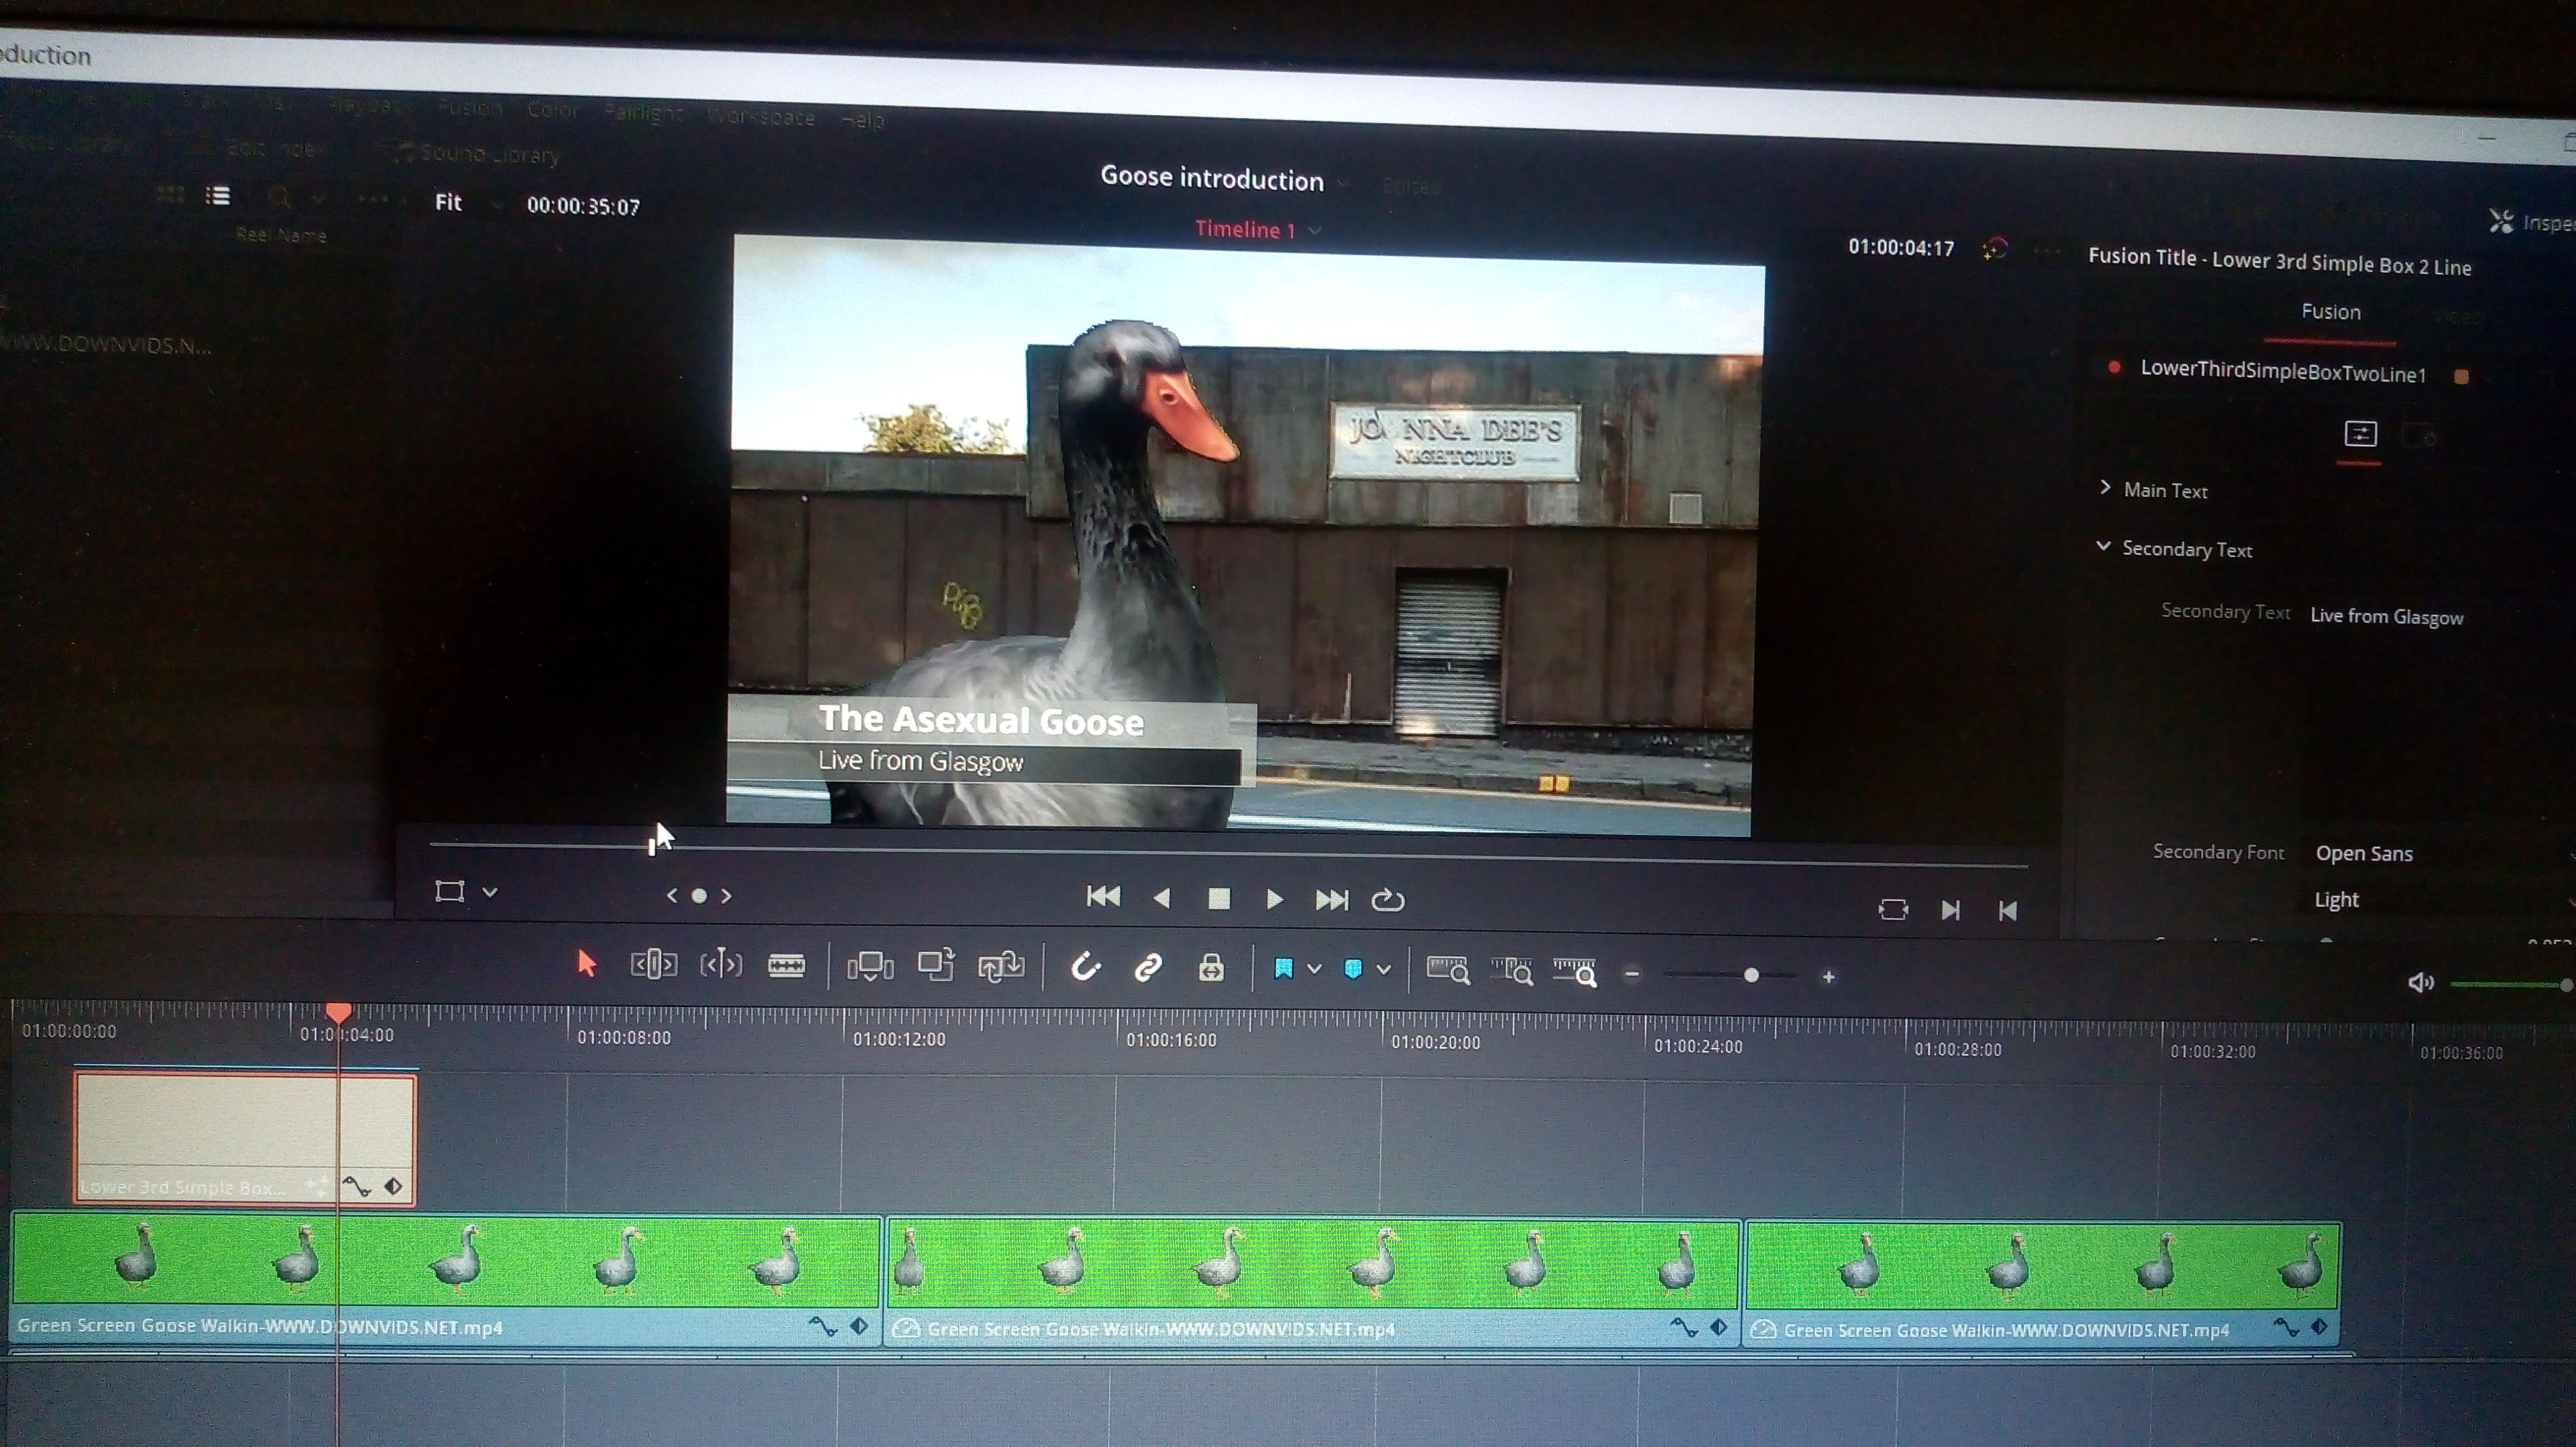Image resolution: width=2576 pixels, height=1447 pixels.
Task: Open the Color menu
Action: pos(552,110)
